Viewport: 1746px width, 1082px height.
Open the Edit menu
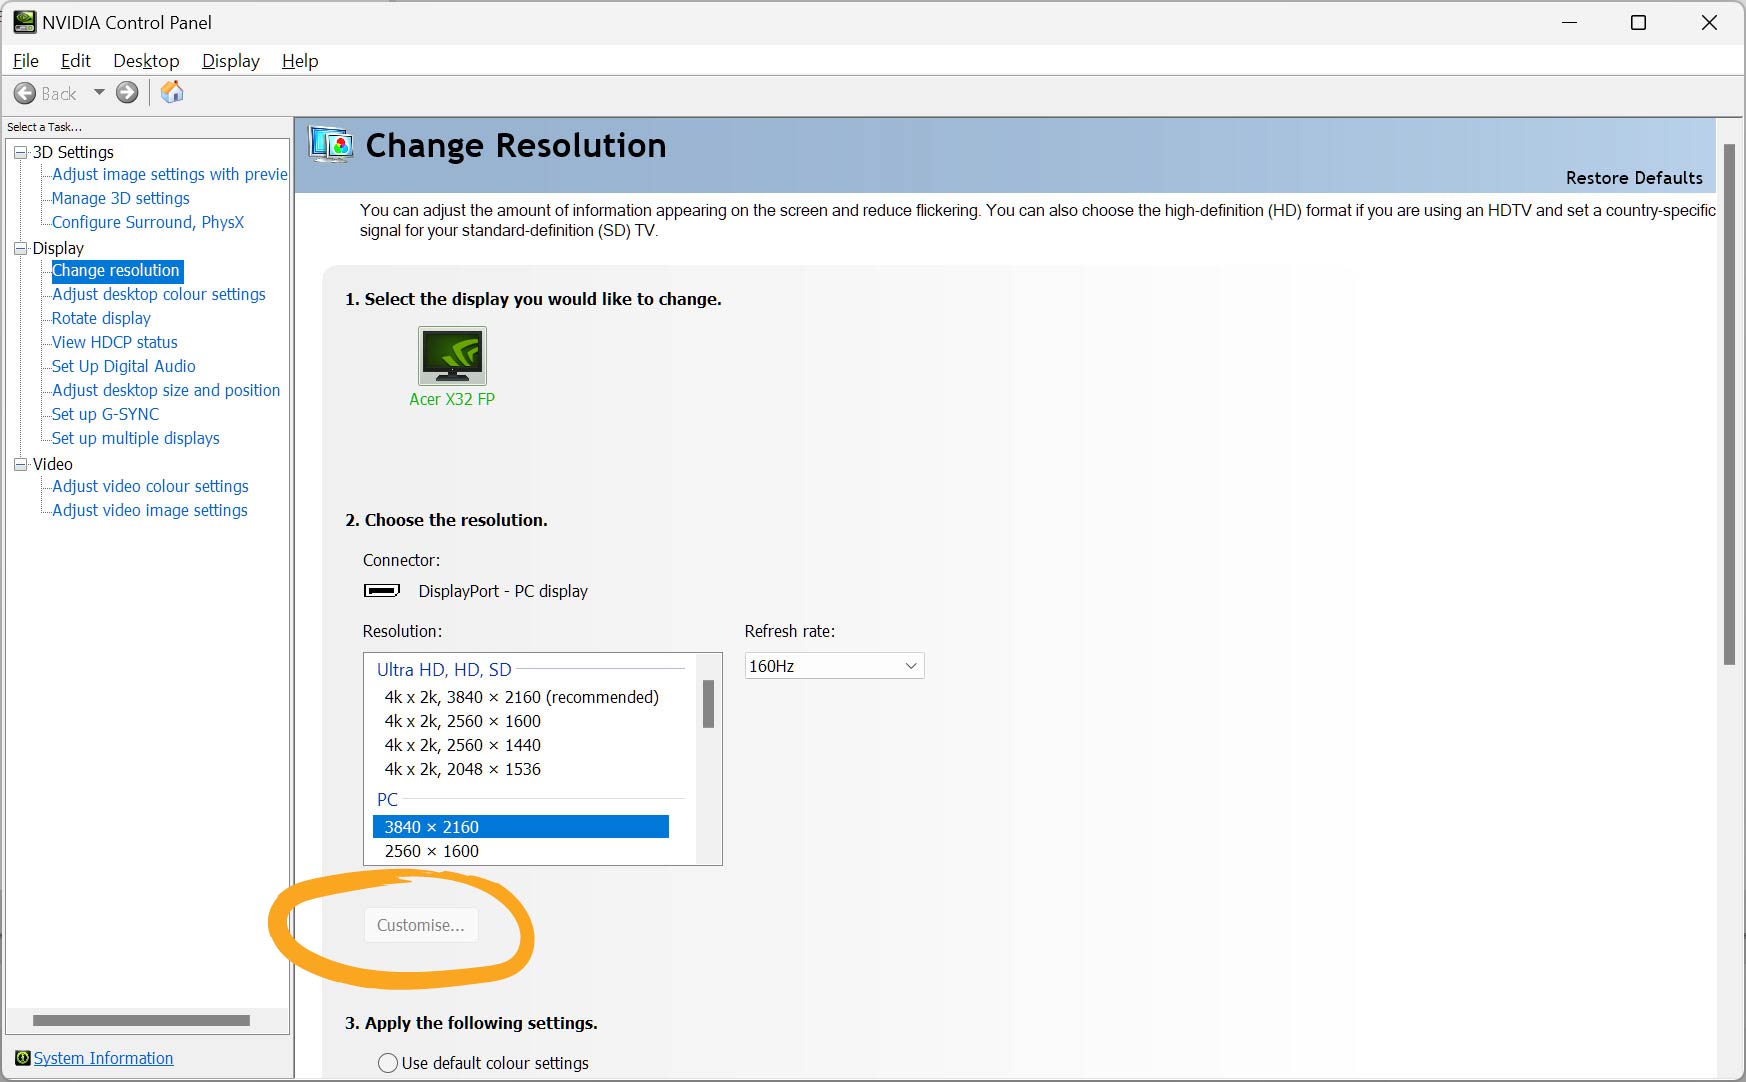(x=75, y=61)
